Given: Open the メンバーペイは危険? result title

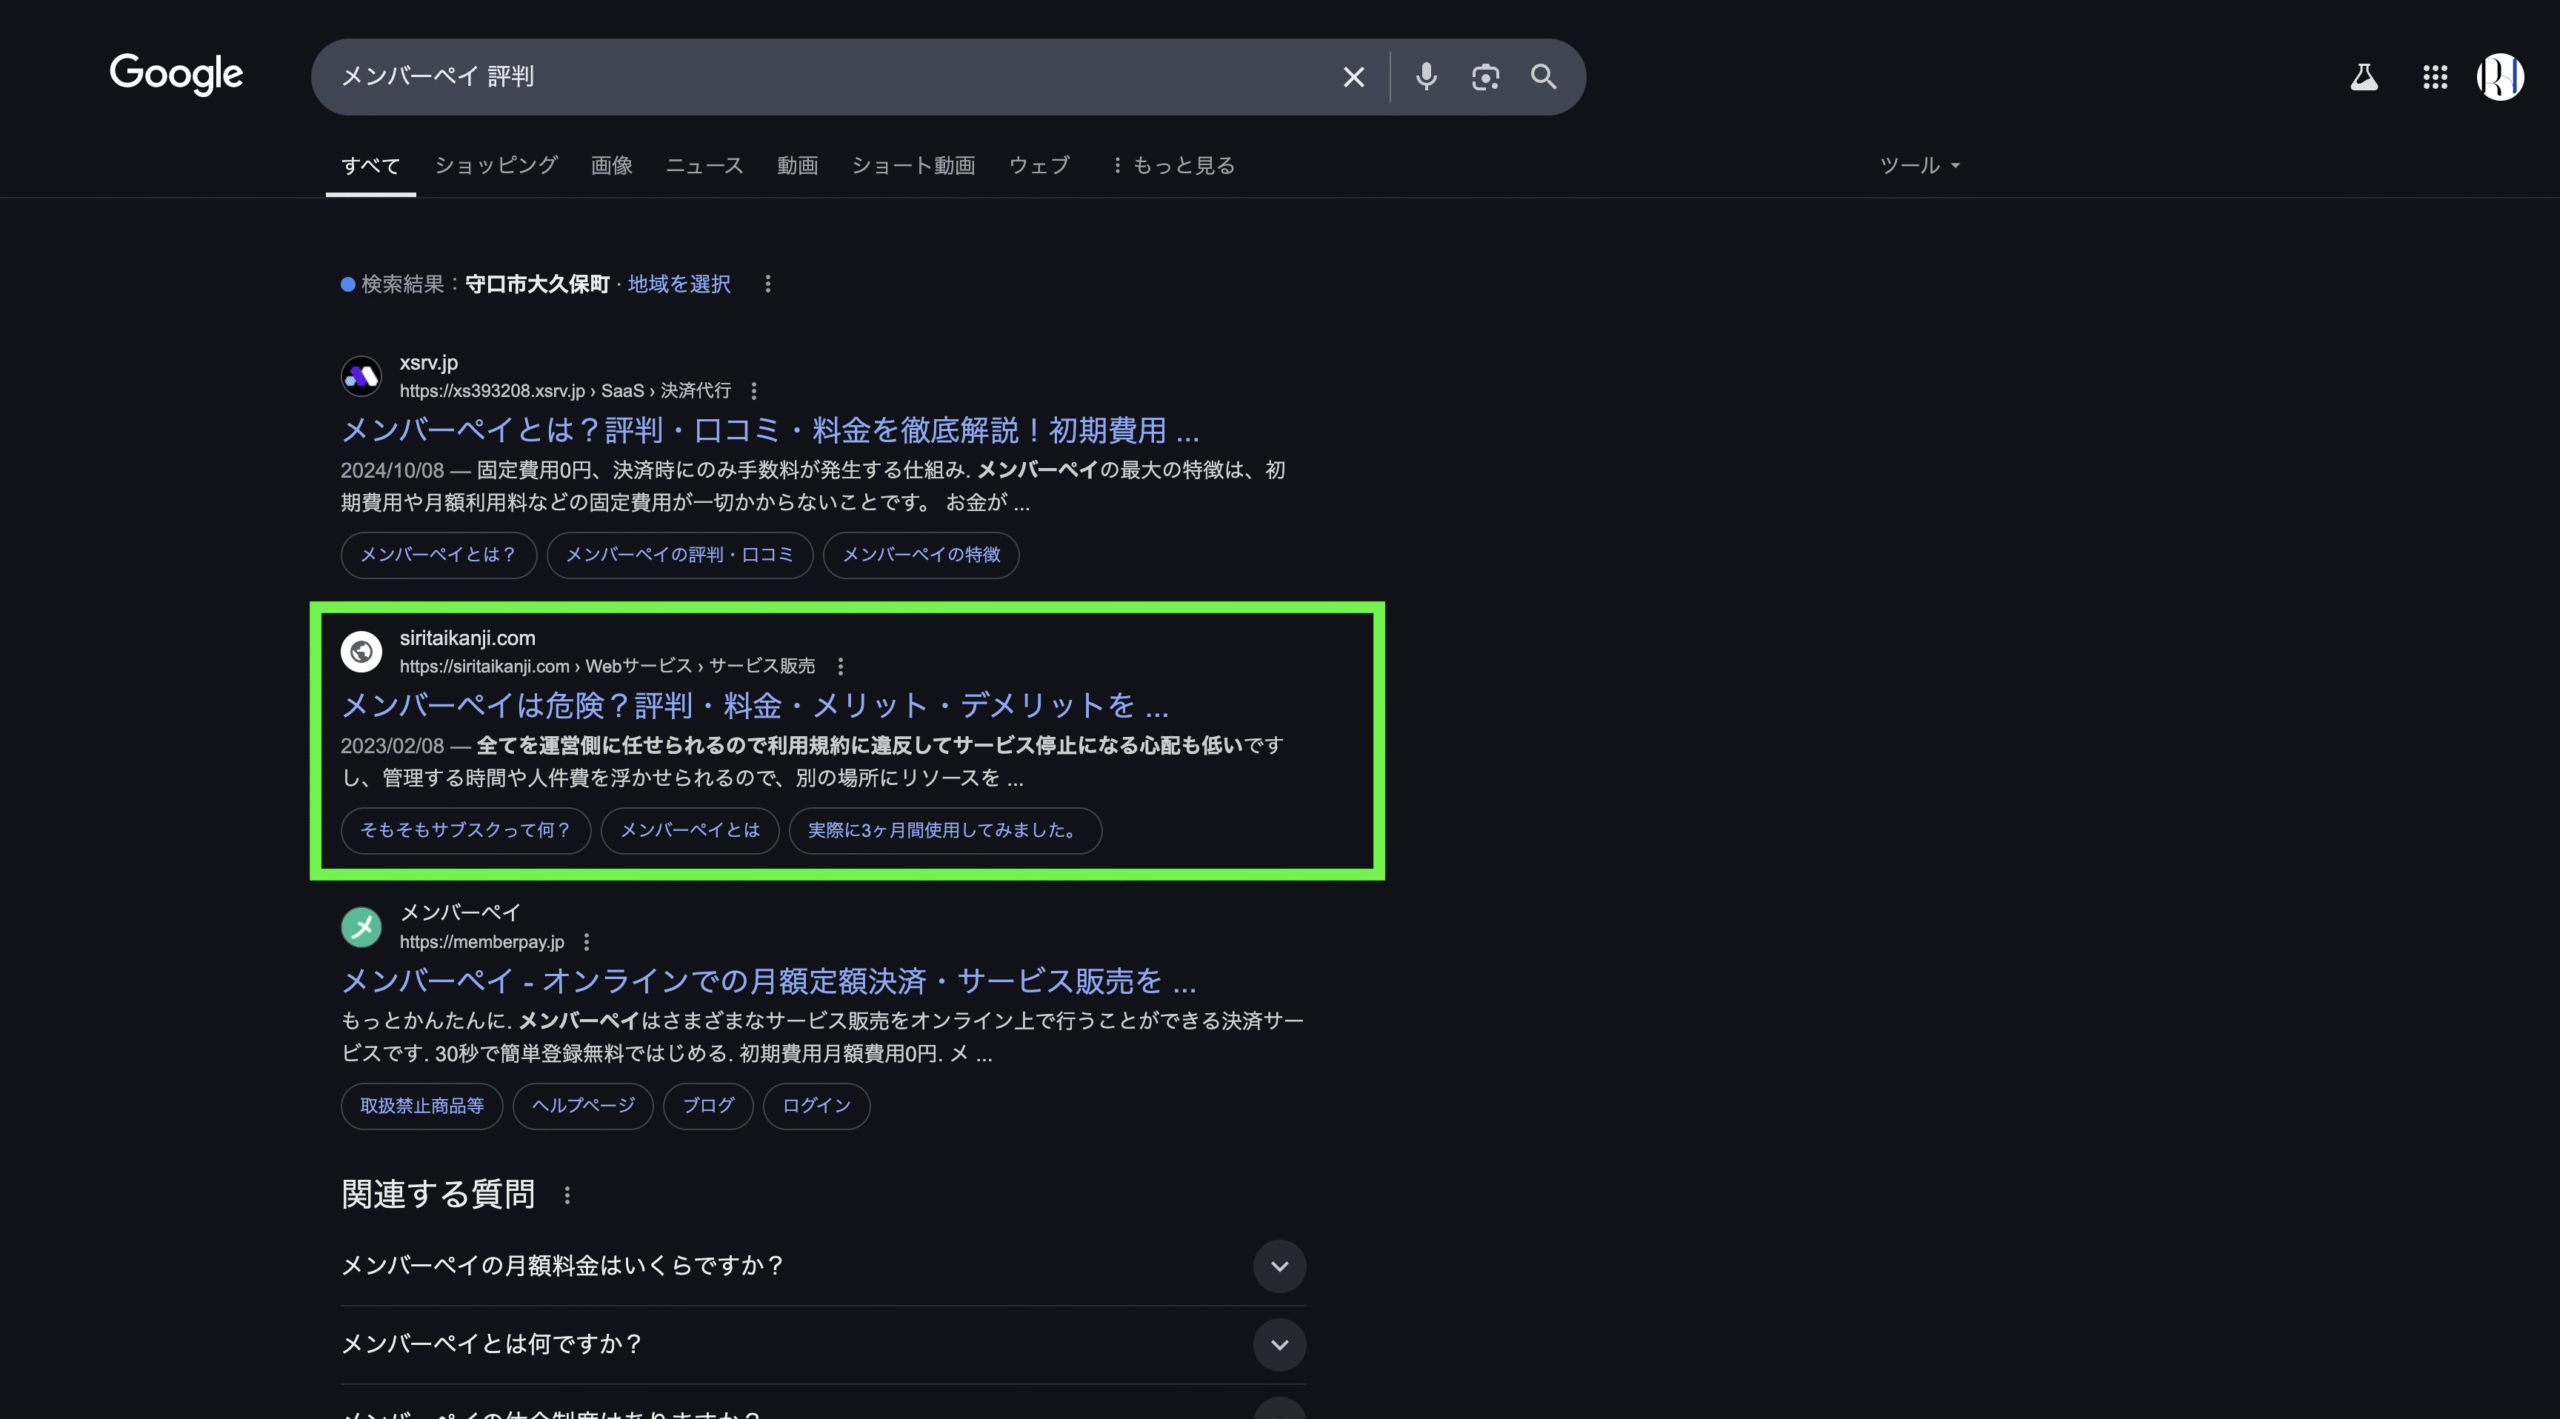Looking at the screenshot, I should point(755,706).
